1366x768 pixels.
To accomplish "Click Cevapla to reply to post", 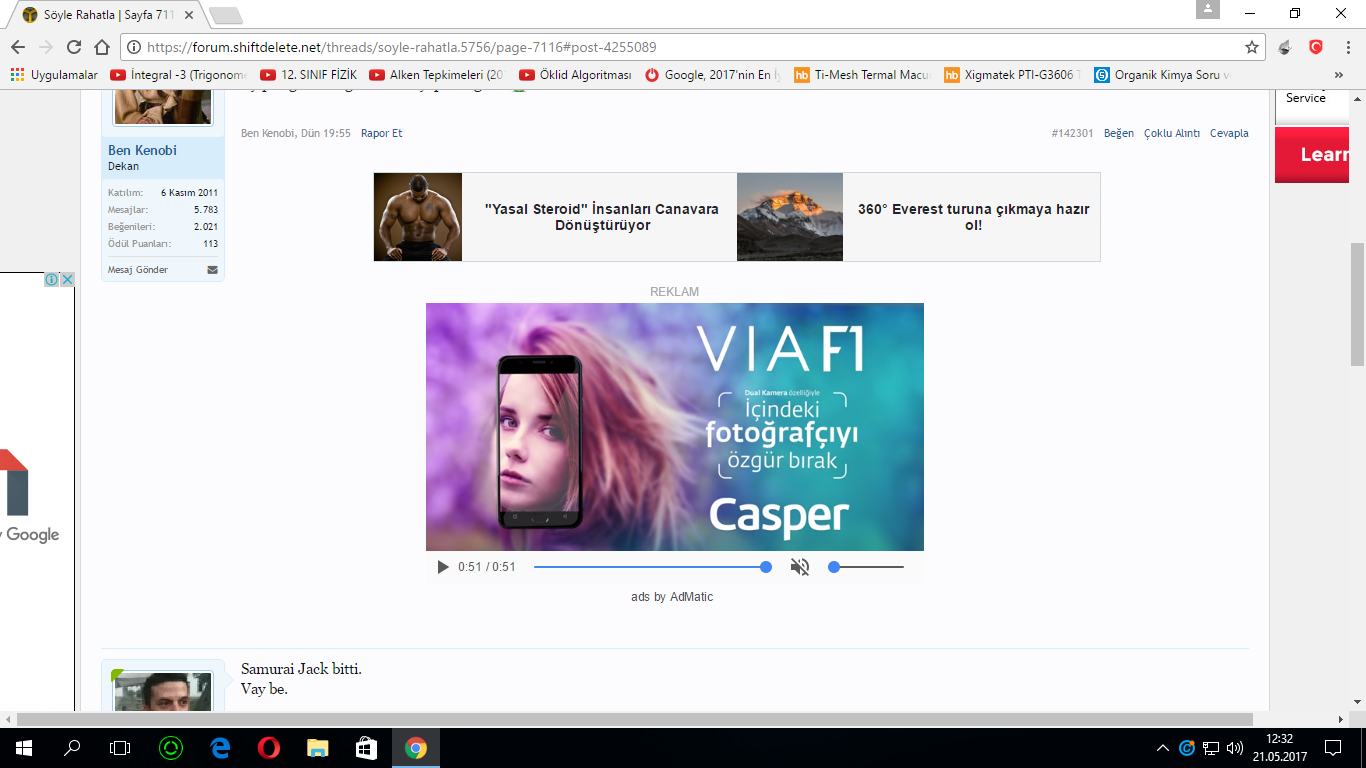I will pyautogui.click(x=1229, y=133).
